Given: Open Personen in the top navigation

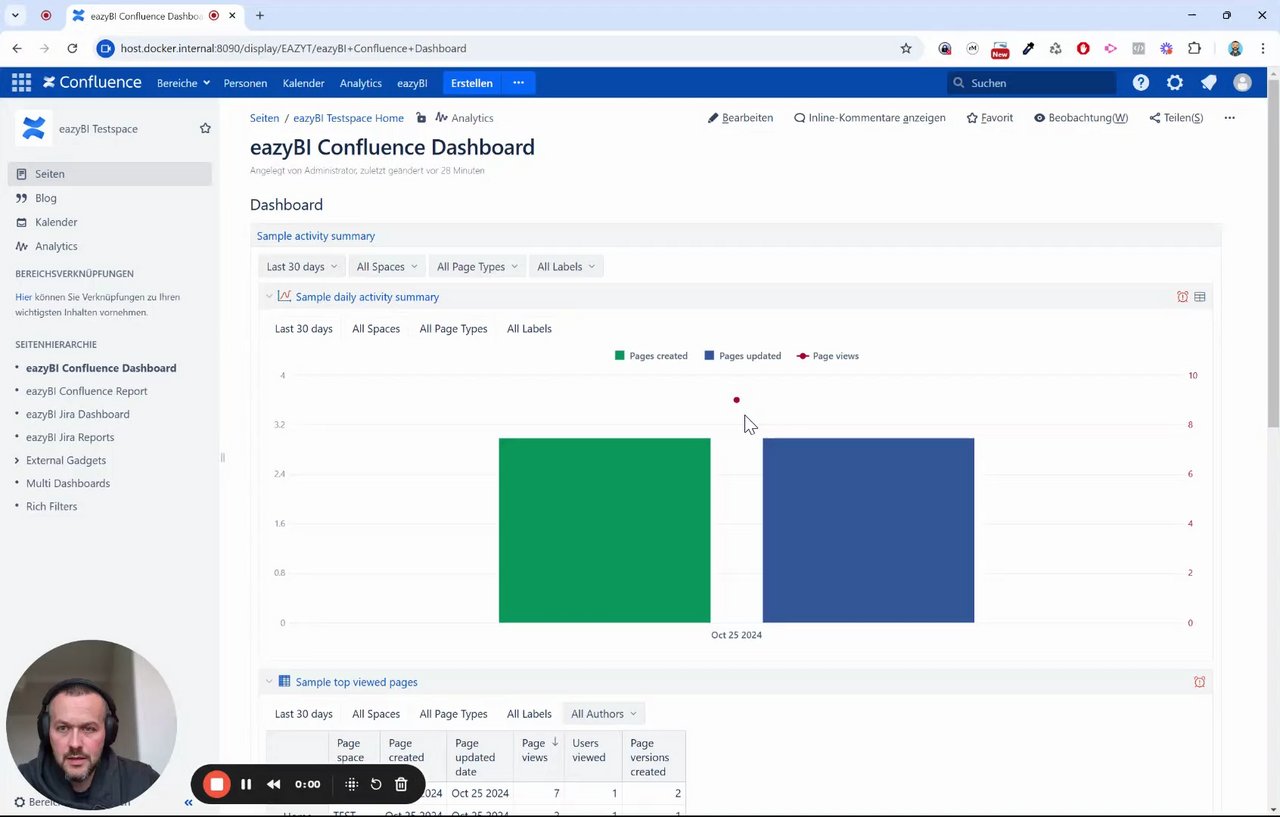Looking at the screenshot, I should 245,83.
